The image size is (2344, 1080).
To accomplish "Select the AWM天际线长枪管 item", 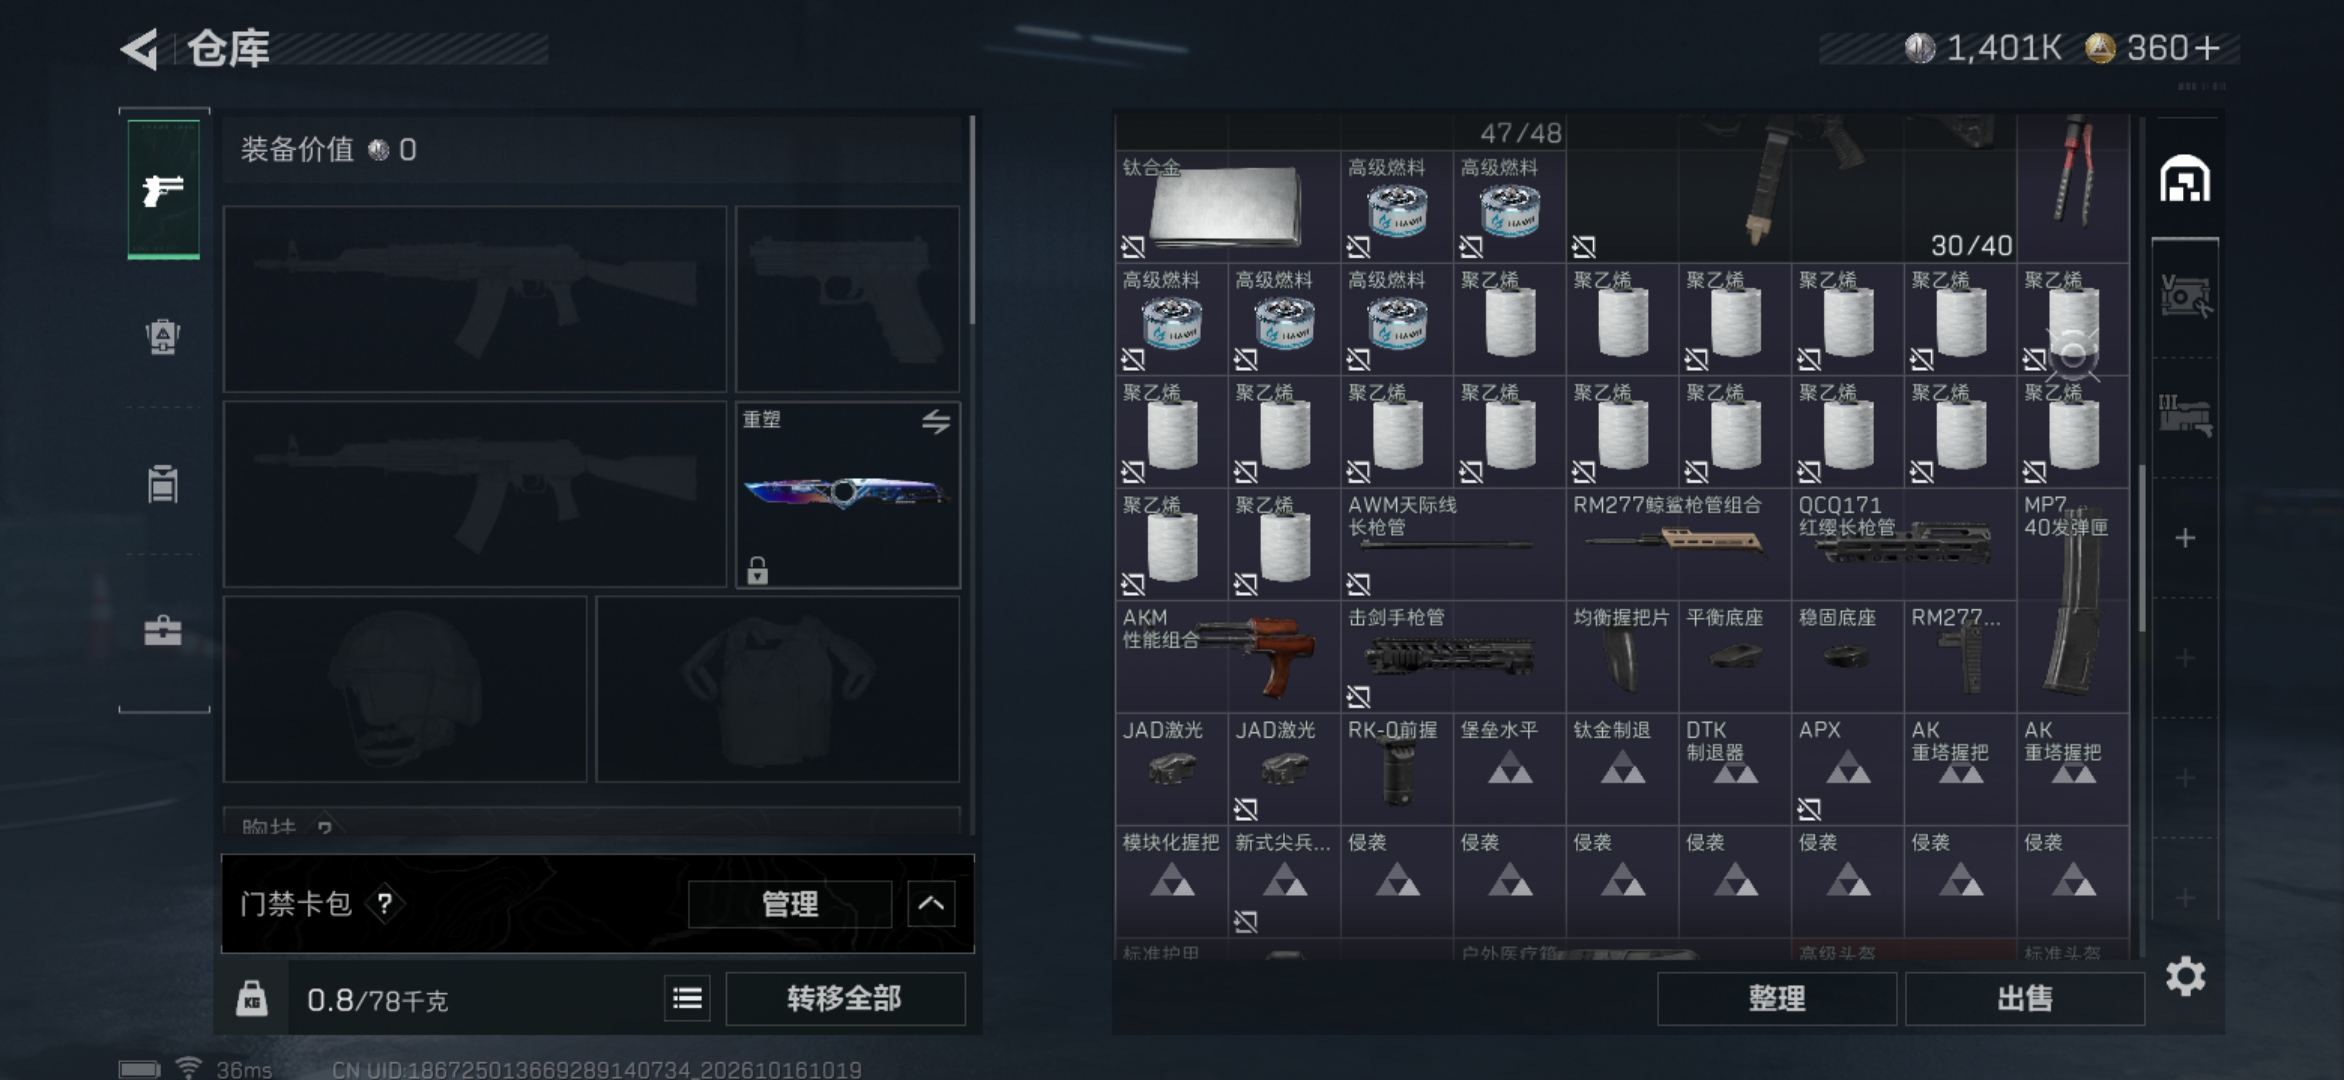I will click(1453, 544).
